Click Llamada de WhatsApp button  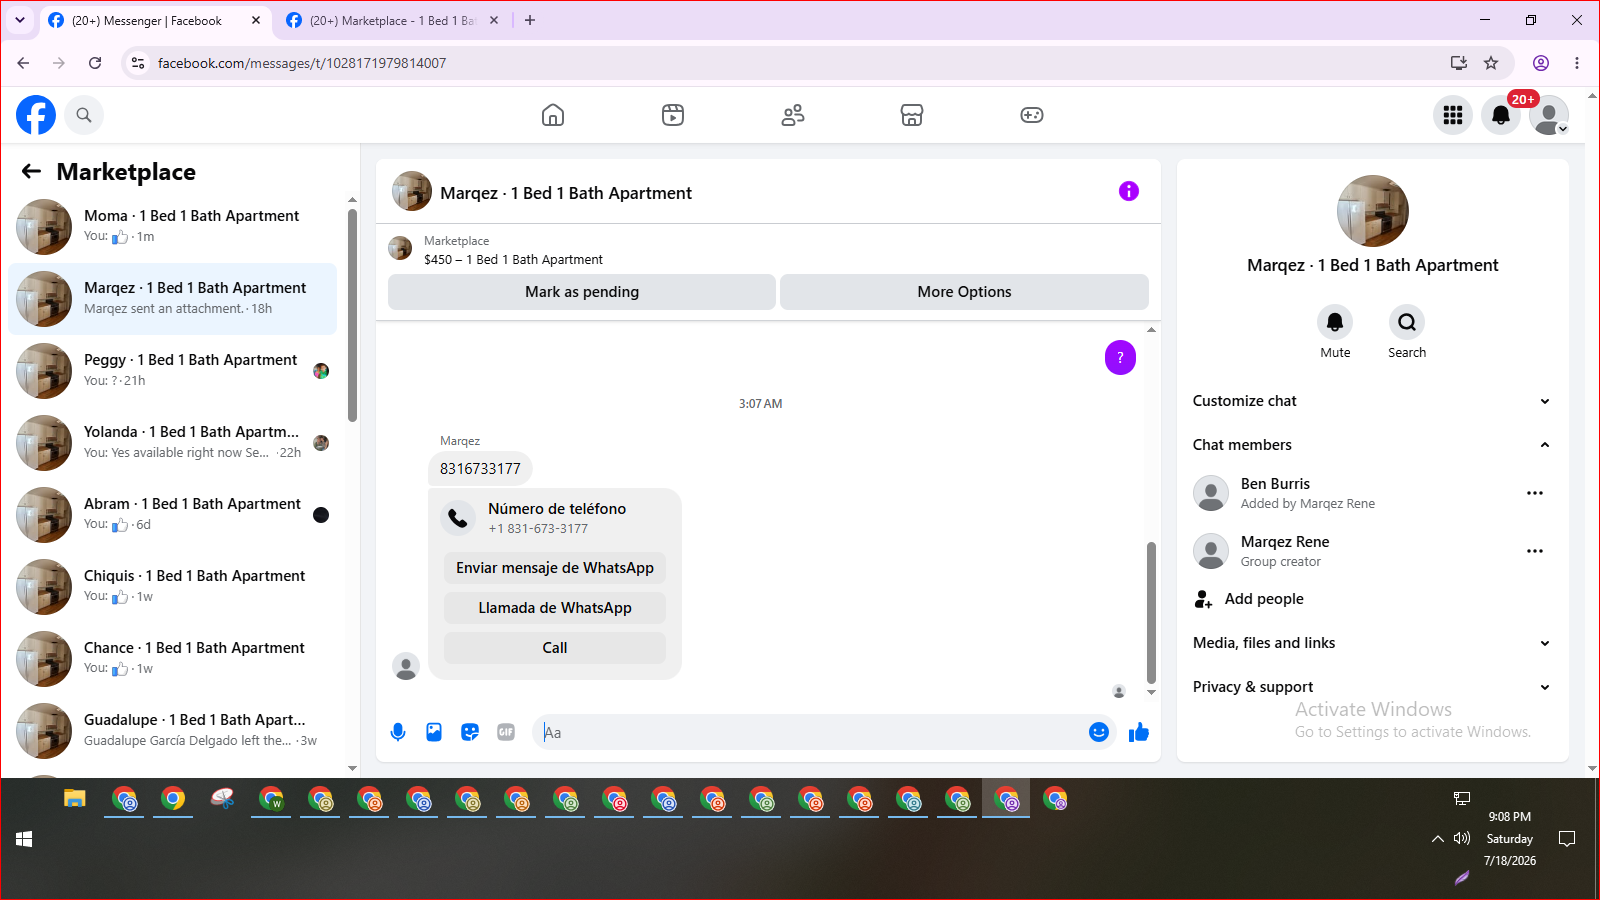coord(555,608)
